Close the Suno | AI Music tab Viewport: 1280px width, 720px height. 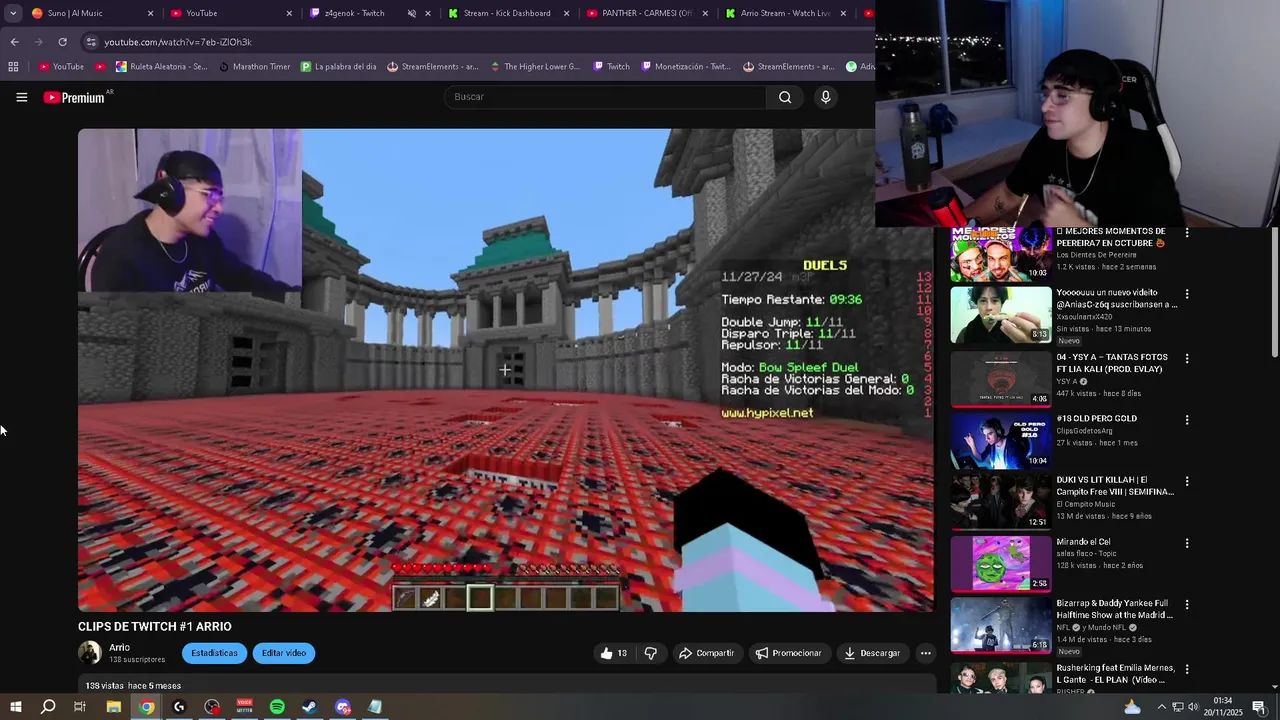tap(151, 13)
